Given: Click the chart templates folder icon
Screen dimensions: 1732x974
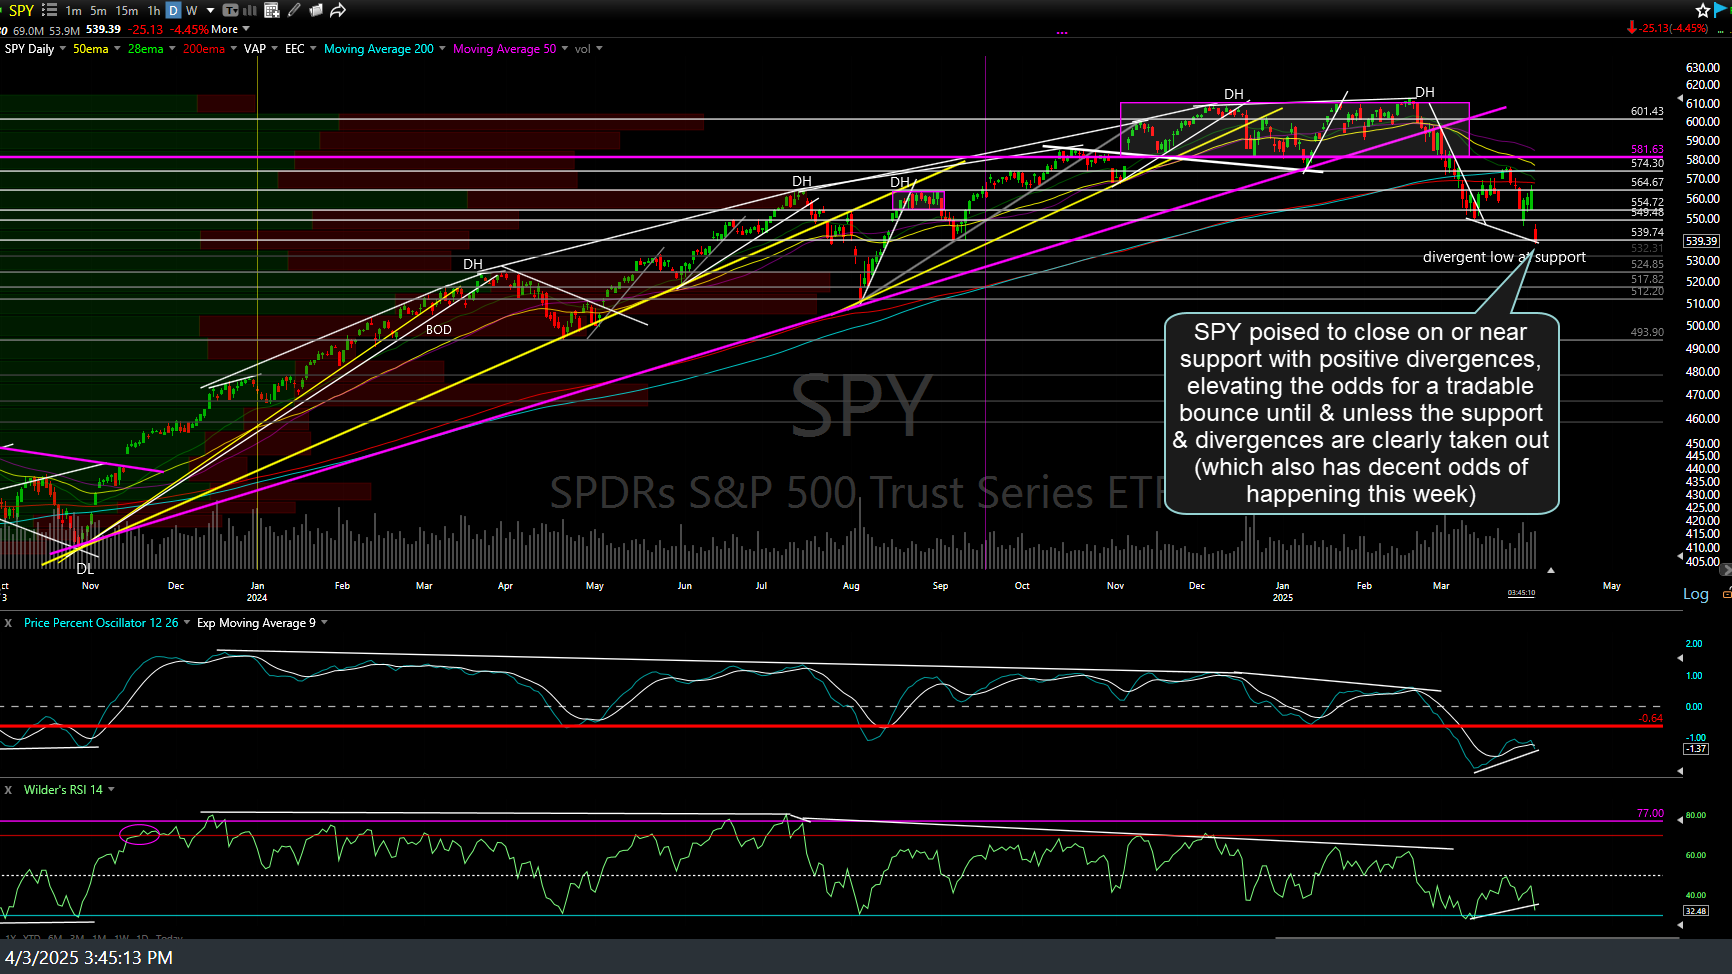Looking at the screenshot, I should 316,10.
